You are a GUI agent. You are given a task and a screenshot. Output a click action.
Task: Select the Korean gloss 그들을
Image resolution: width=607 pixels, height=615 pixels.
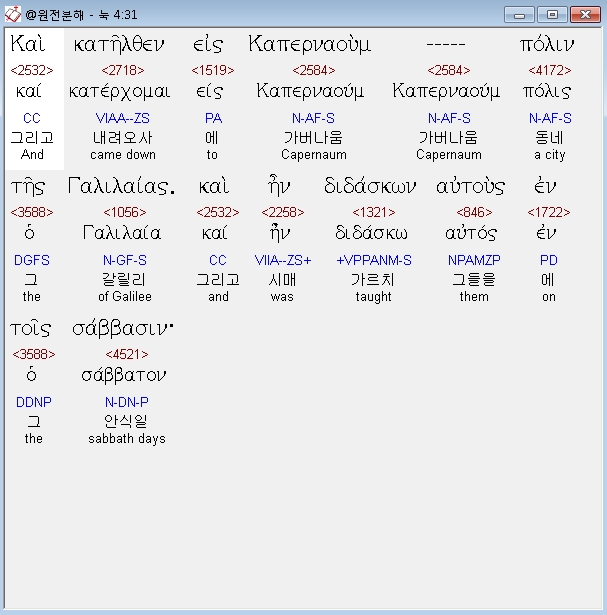tap(474, 280)
